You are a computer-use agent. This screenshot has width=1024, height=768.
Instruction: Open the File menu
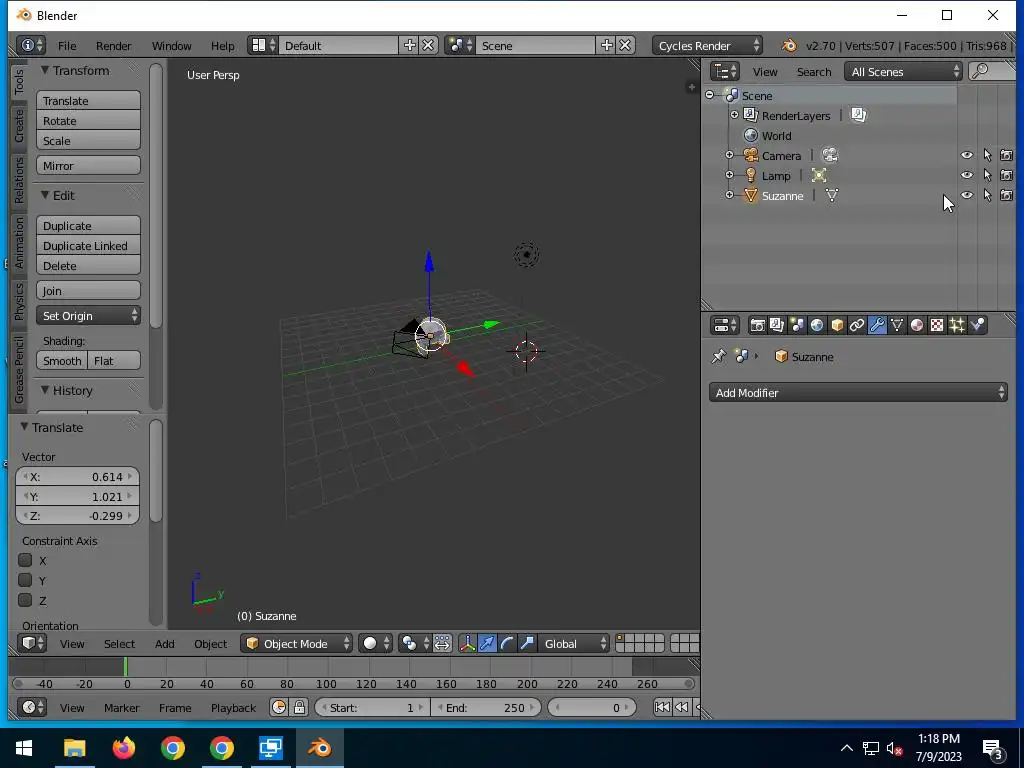[x=67, y=46]
